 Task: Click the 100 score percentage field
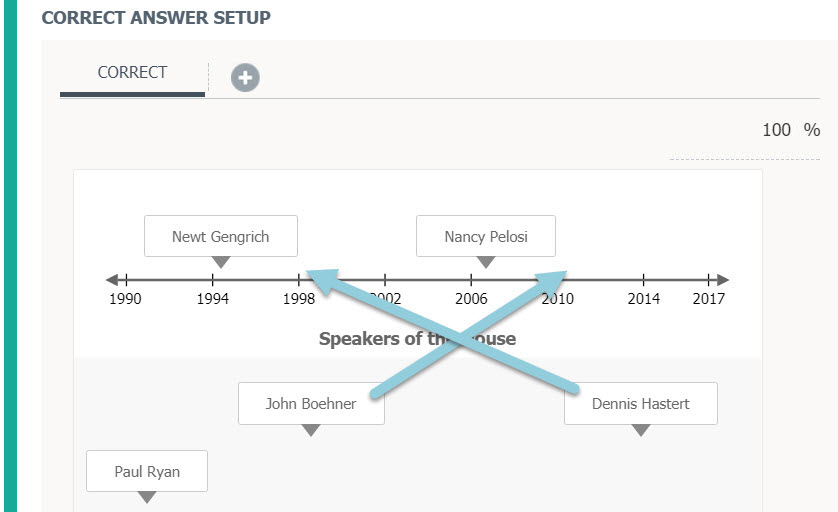776,130
